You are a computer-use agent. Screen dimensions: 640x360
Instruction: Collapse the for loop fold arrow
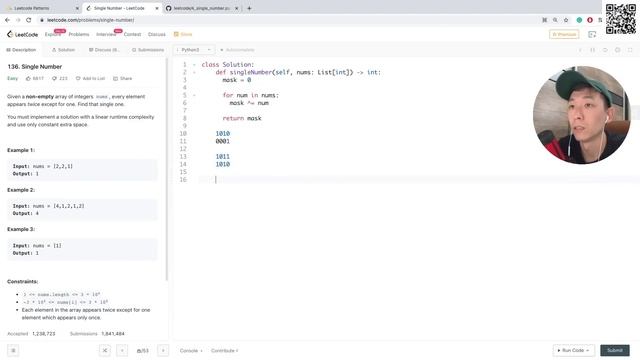(194, 95)
